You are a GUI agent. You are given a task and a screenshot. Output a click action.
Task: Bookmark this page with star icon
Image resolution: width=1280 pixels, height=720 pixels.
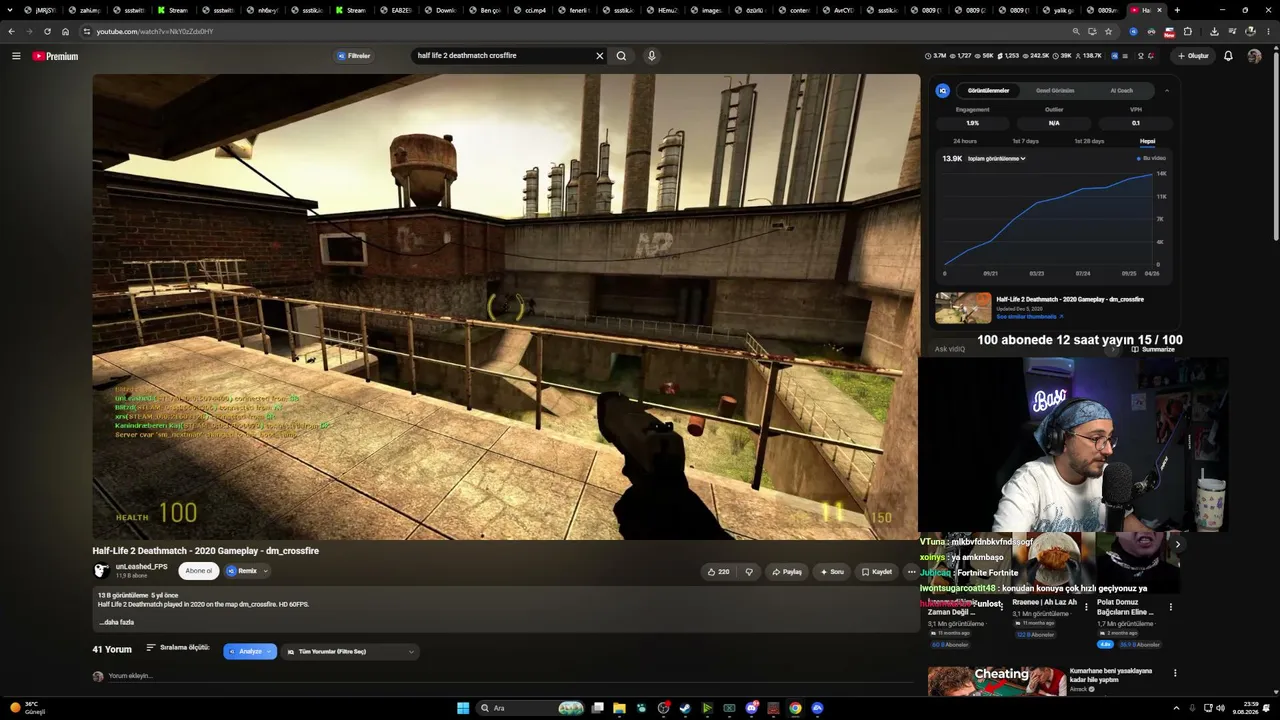pos(1108,31)
